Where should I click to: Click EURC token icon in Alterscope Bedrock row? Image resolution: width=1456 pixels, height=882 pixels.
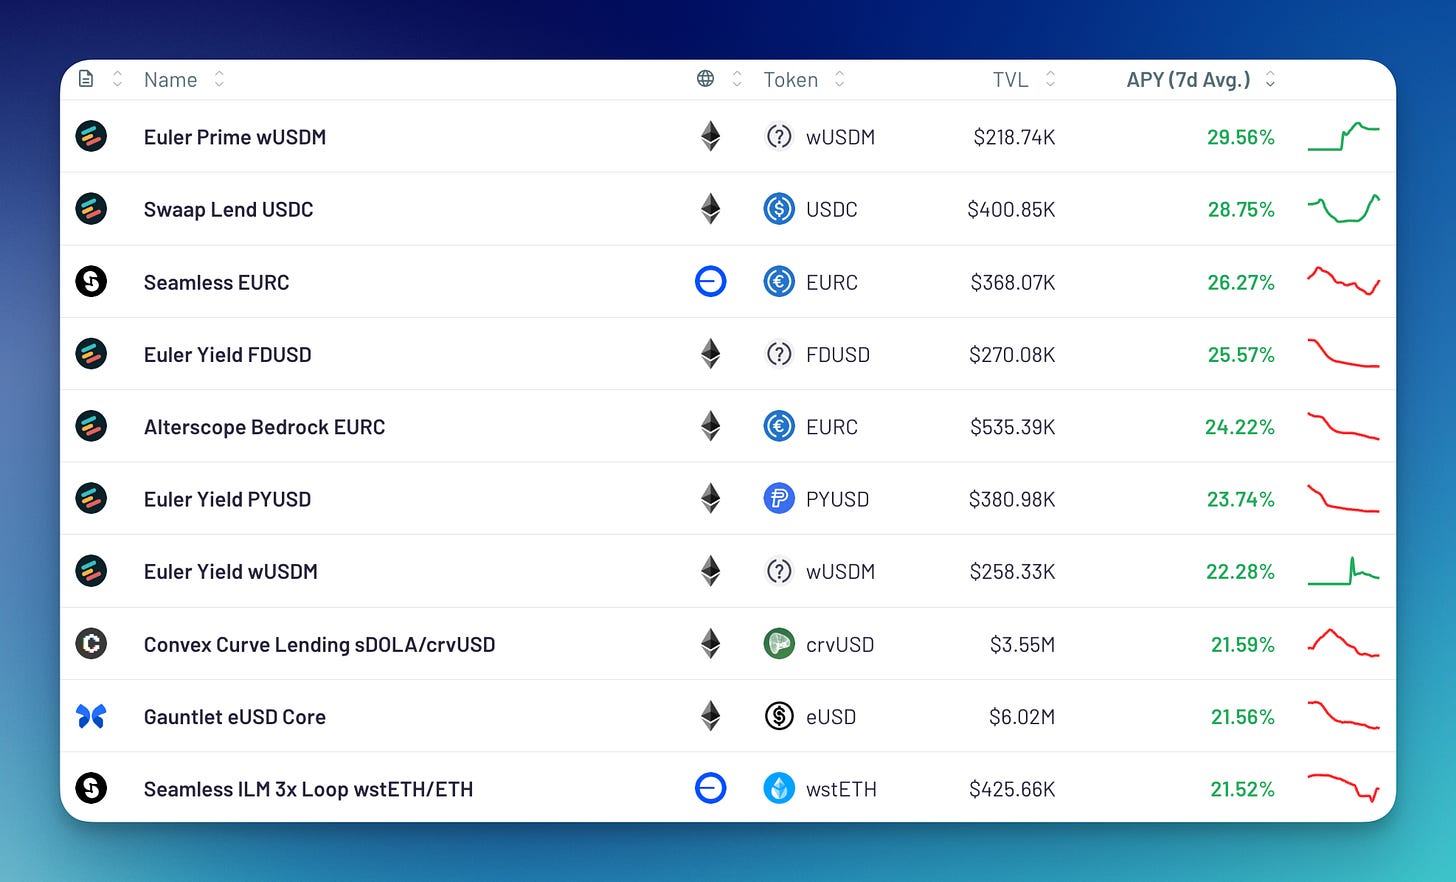click(779, 426)
